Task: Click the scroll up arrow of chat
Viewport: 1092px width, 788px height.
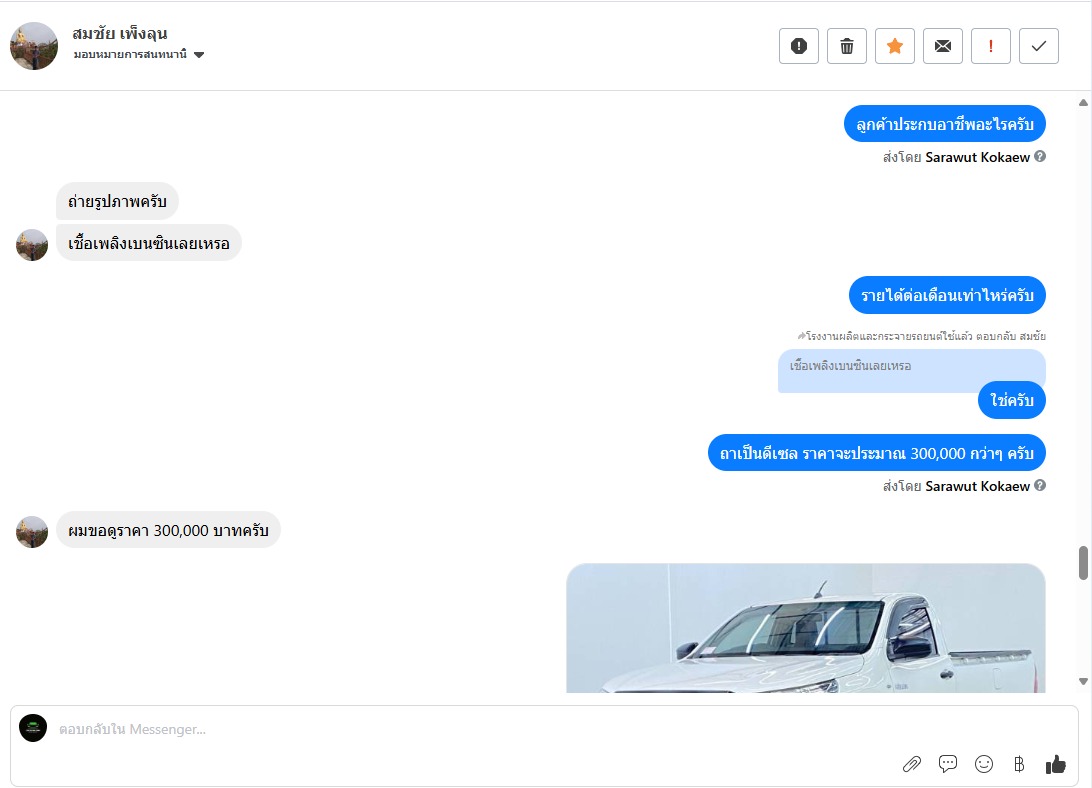Action: coord(1083,102)
